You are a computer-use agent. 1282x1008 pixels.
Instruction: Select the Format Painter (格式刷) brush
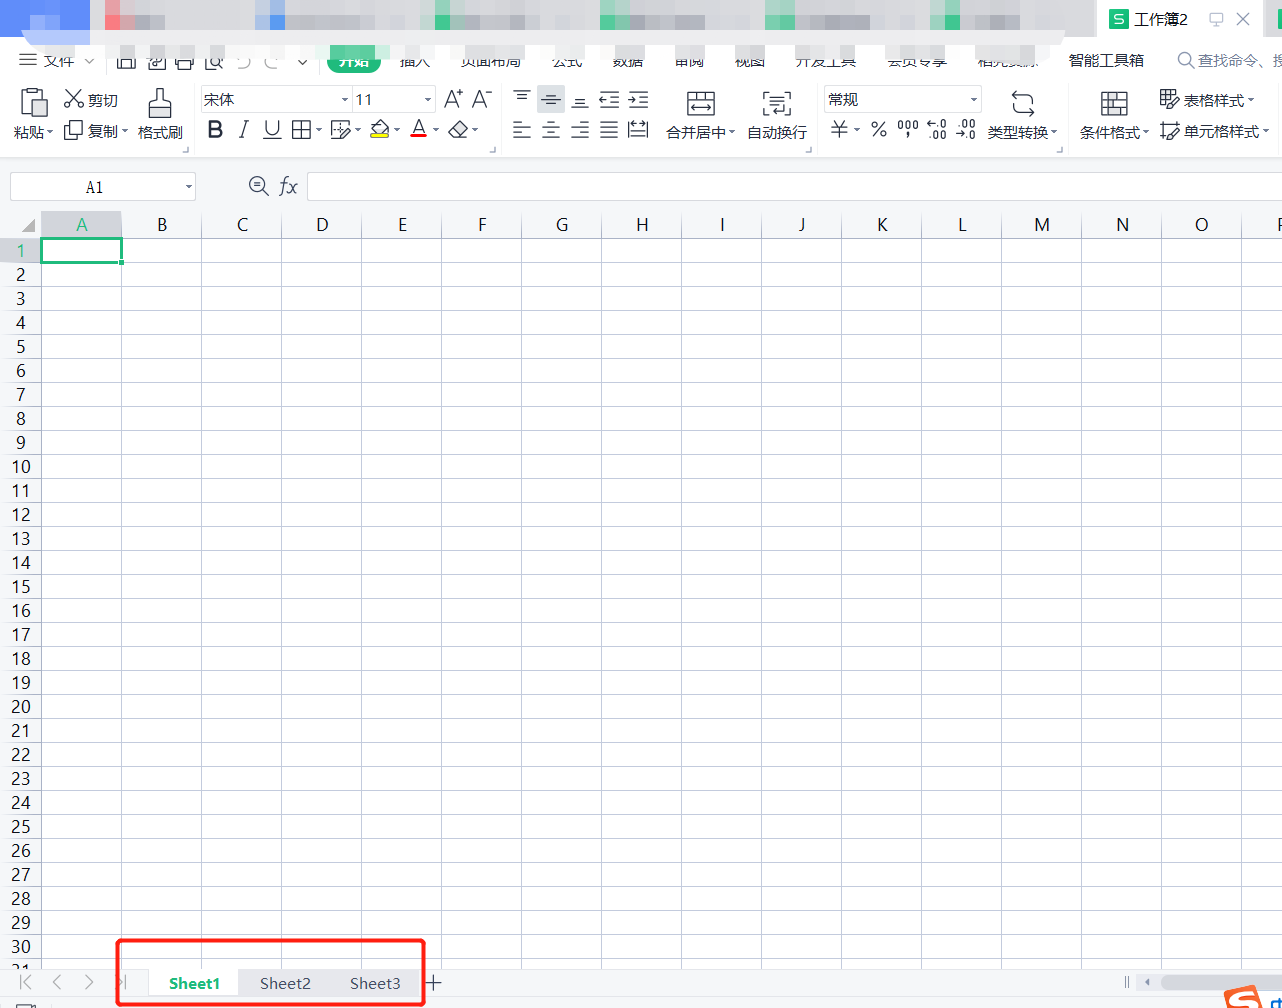pyautogui.click(x=160, y=102)
